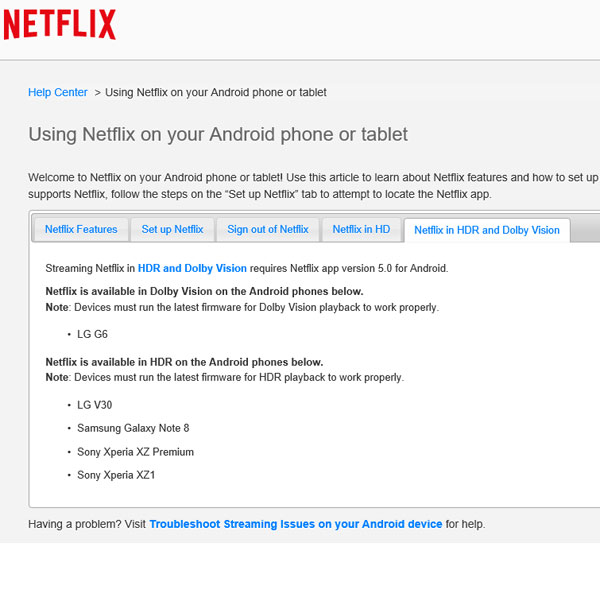Click the LG V30 list entry
This screenshot has width=600, height=600.
tap(99, 405)
